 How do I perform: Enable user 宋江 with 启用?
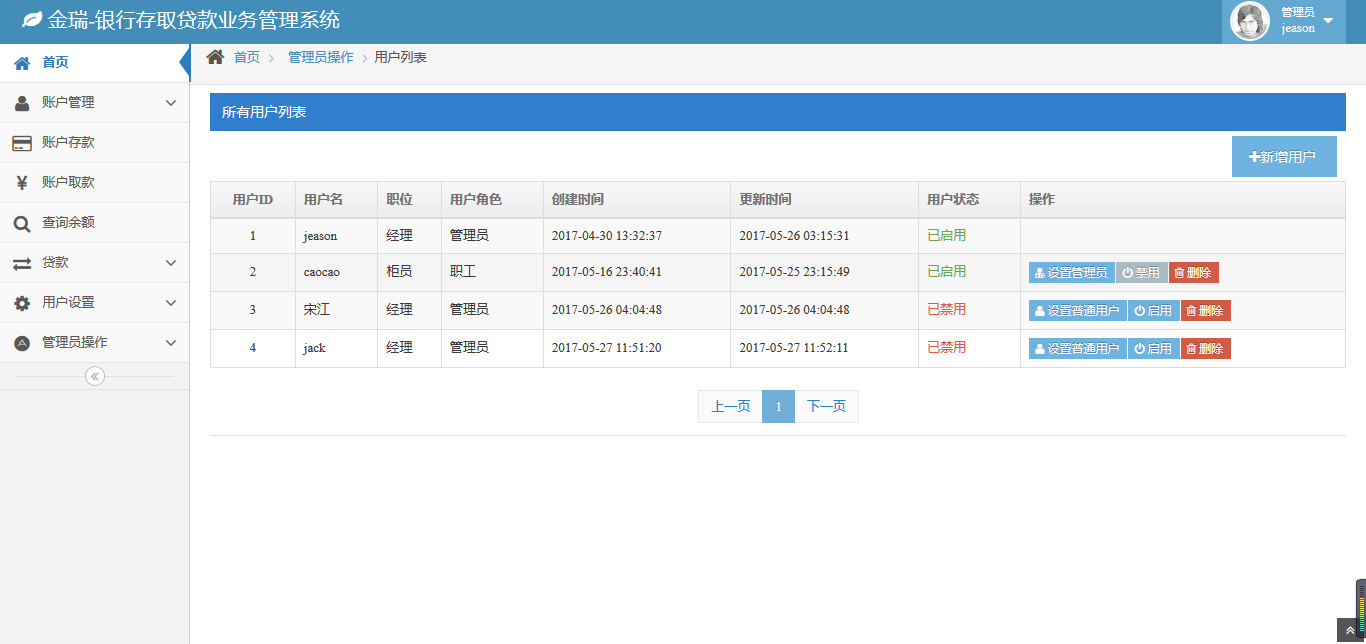point(1154,311)
